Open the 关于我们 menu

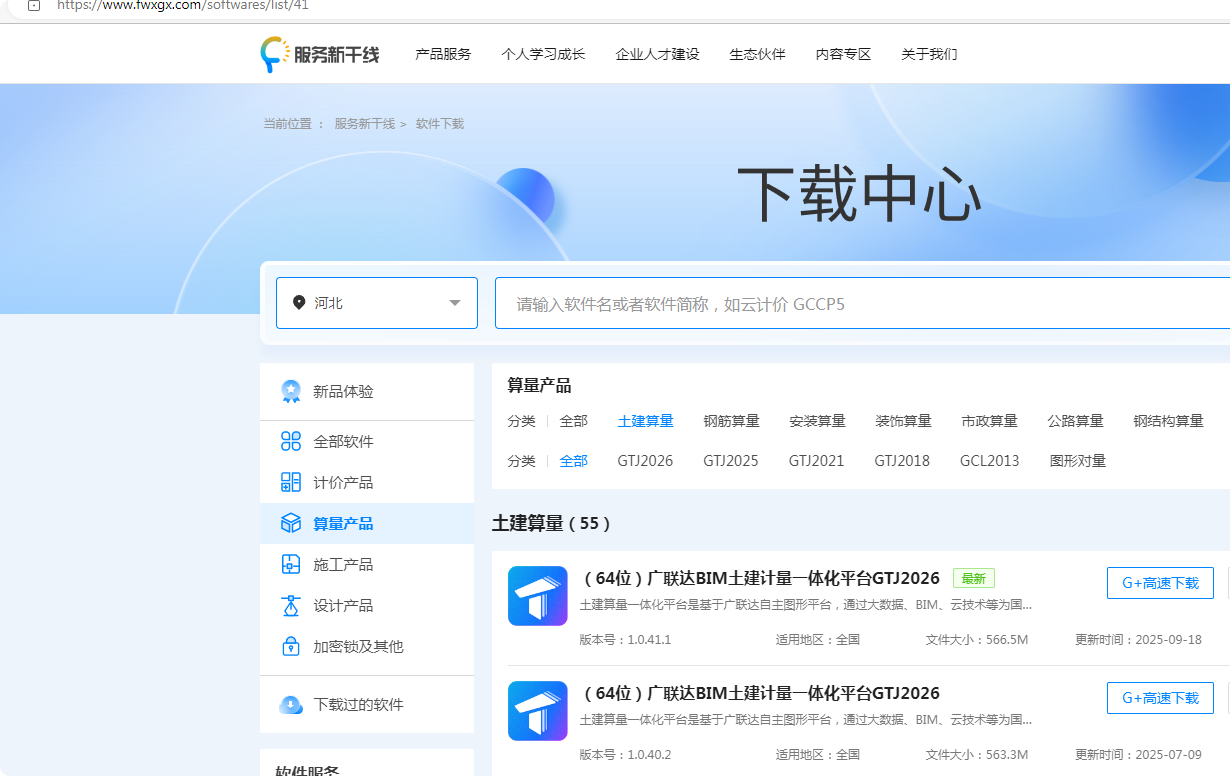(x=929, y=54)
